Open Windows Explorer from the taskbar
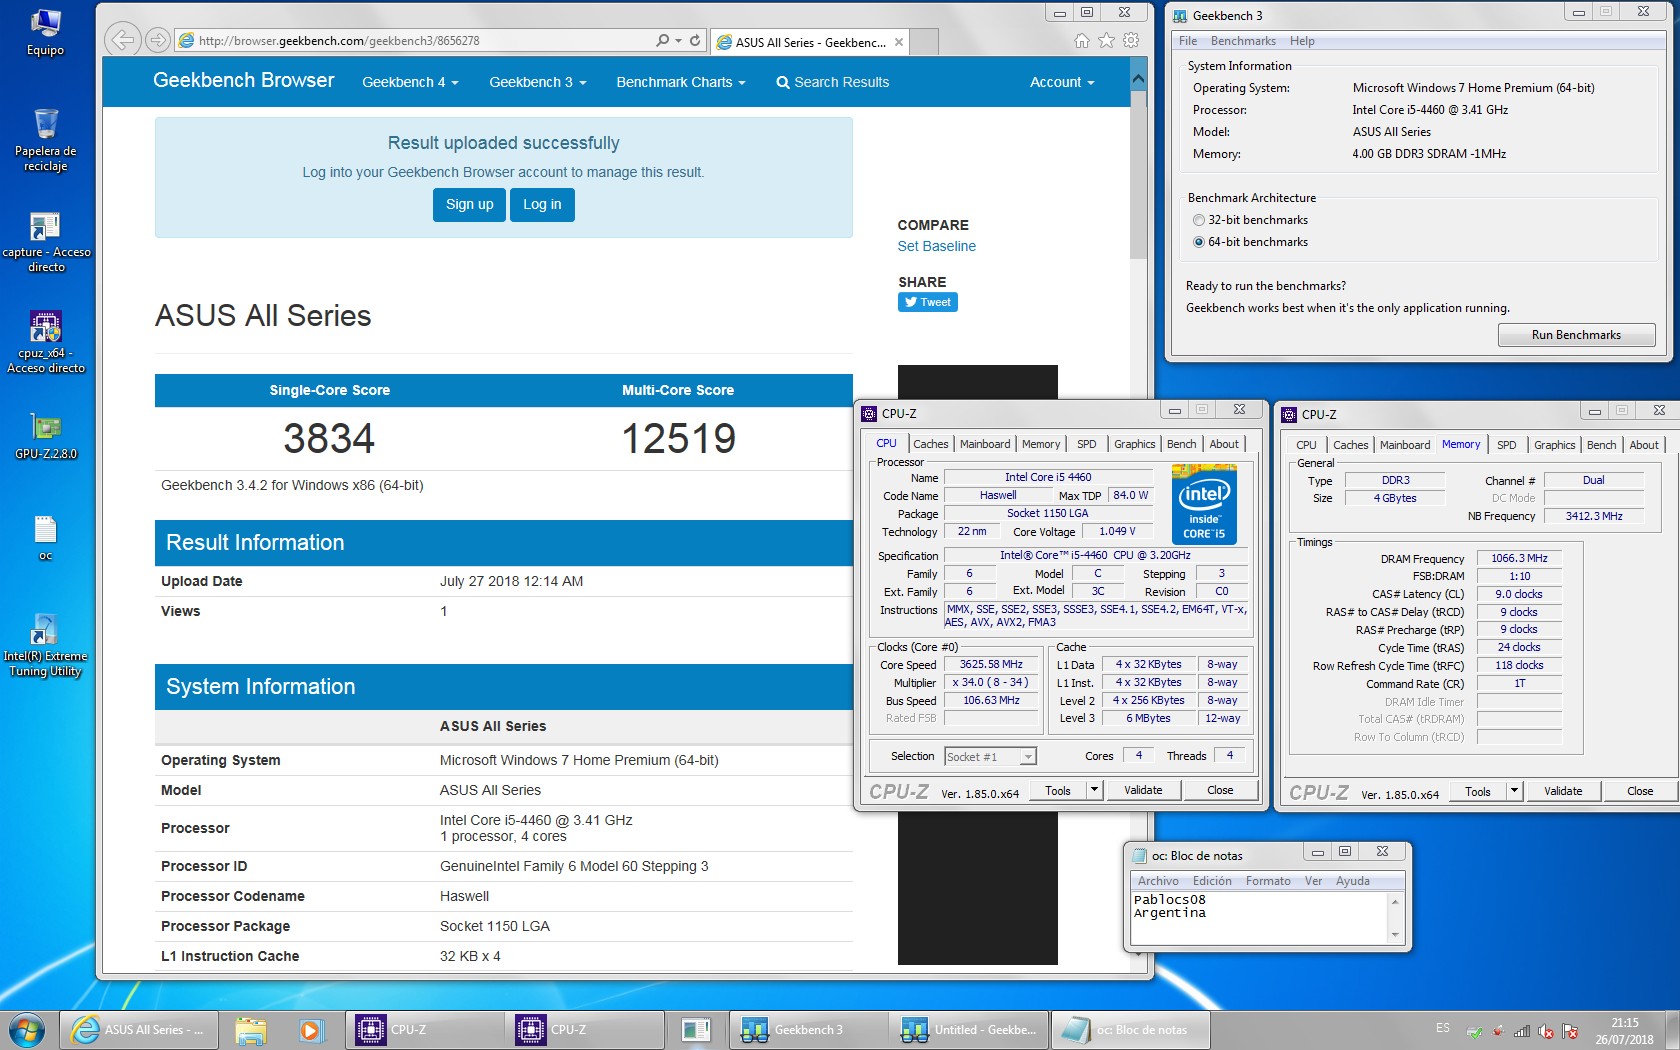 (x=251, y=1029)
